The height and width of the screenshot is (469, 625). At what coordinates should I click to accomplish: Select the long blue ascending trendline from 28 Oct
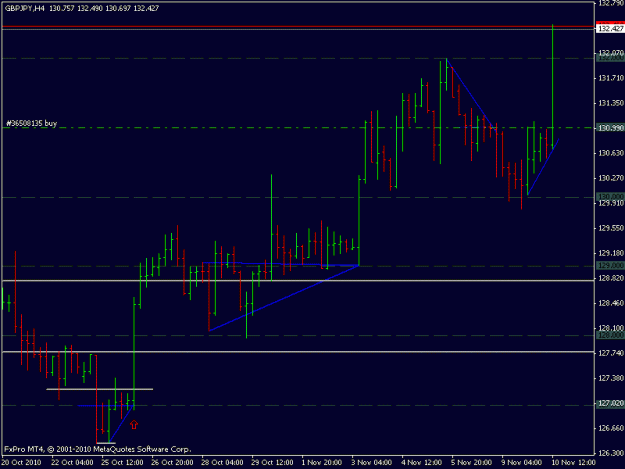pyautogui.click(x=284, y=298)
